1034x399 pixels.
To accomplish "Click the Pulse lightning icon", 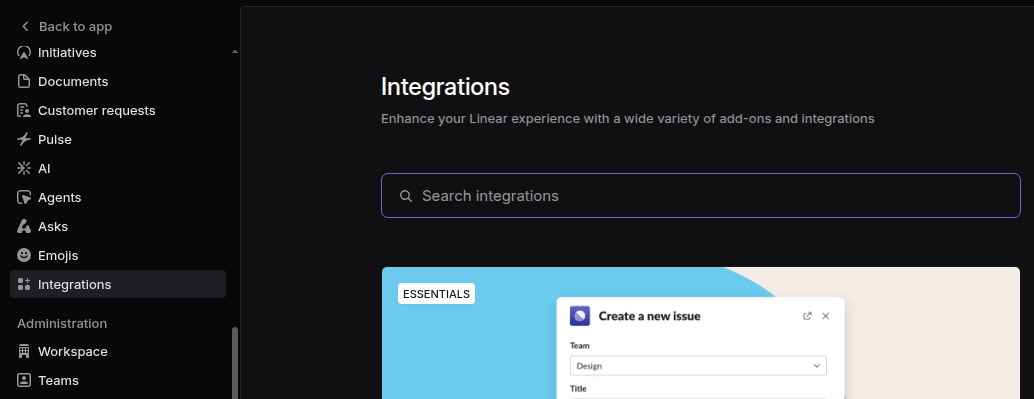I will pos(24,140).
